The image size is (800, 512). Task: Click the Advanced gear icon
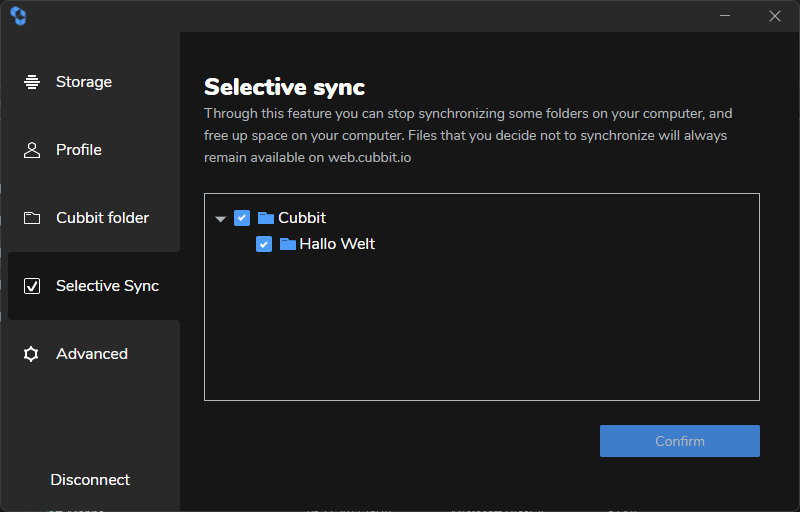(x=31, y=354)
